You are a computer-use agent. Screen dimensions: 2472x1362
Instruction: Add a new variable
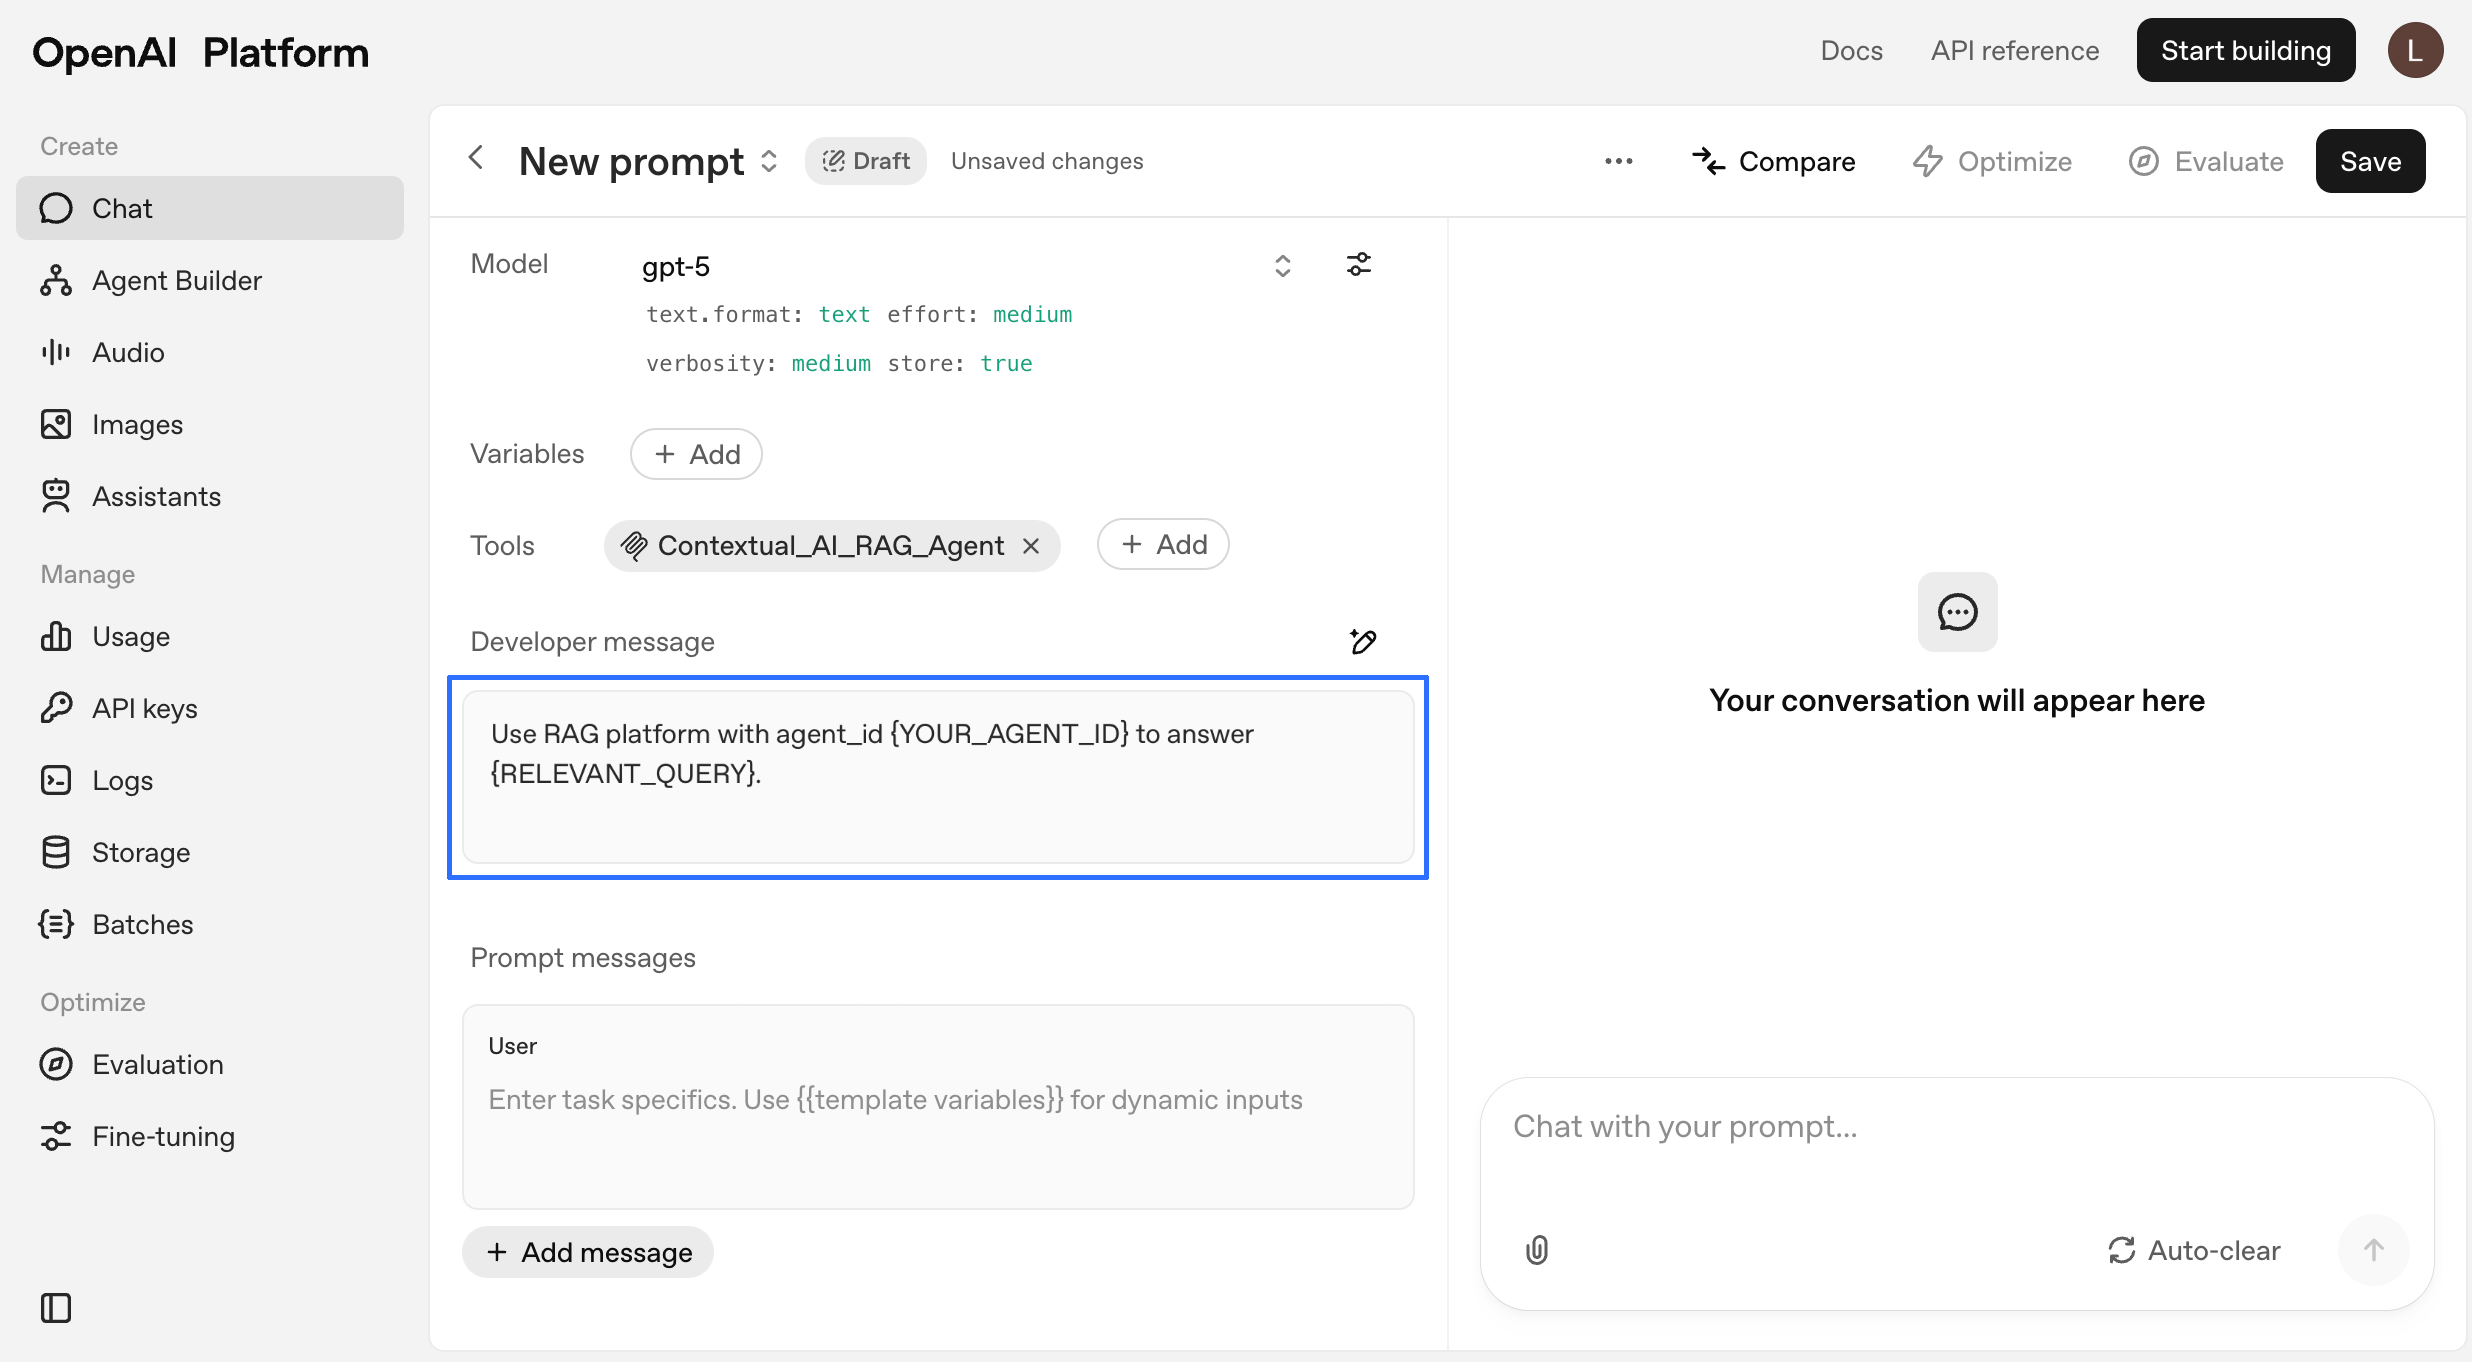696,454
